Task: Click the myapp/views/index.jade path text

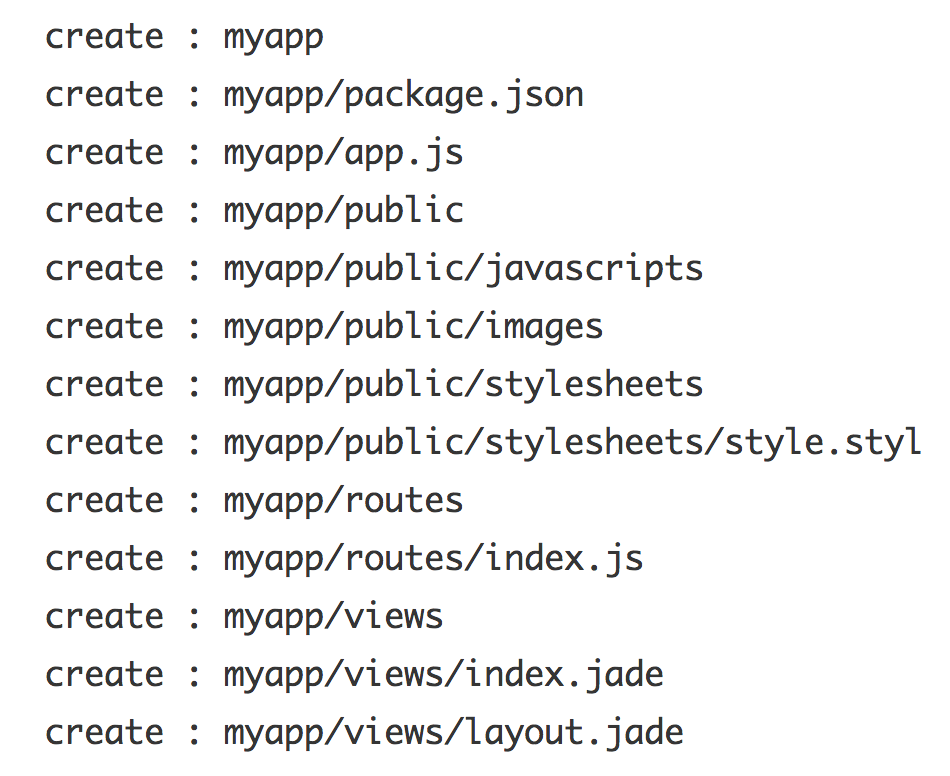Action: pyautogui.click(x=443, y=675)
